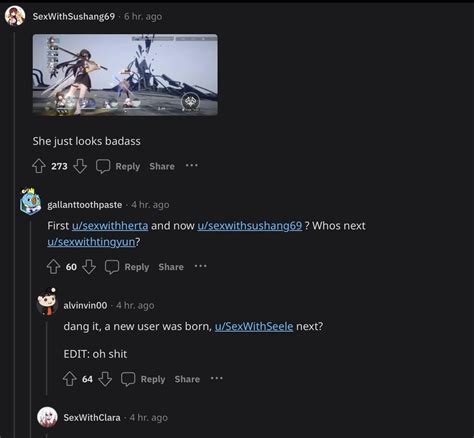
Task: Open more options on SexWithSushang69's comment
Action: 192,165
